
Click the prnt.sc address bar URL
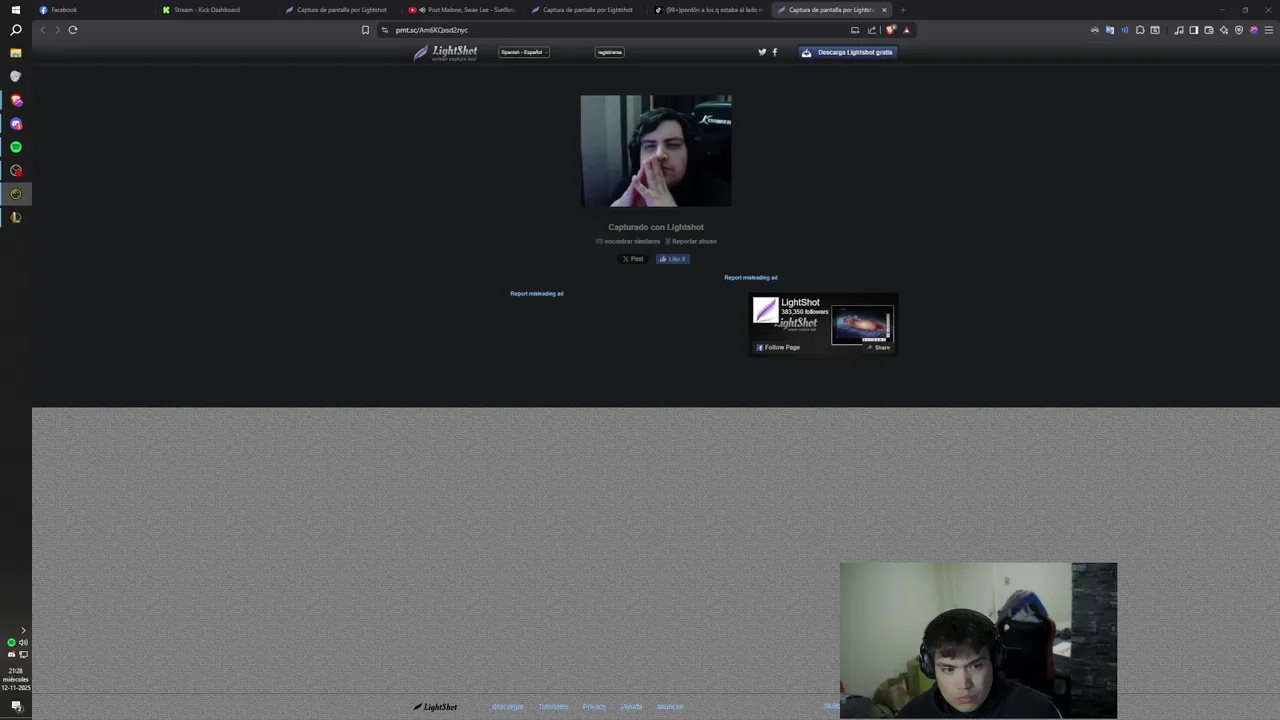tap(432, 30)
